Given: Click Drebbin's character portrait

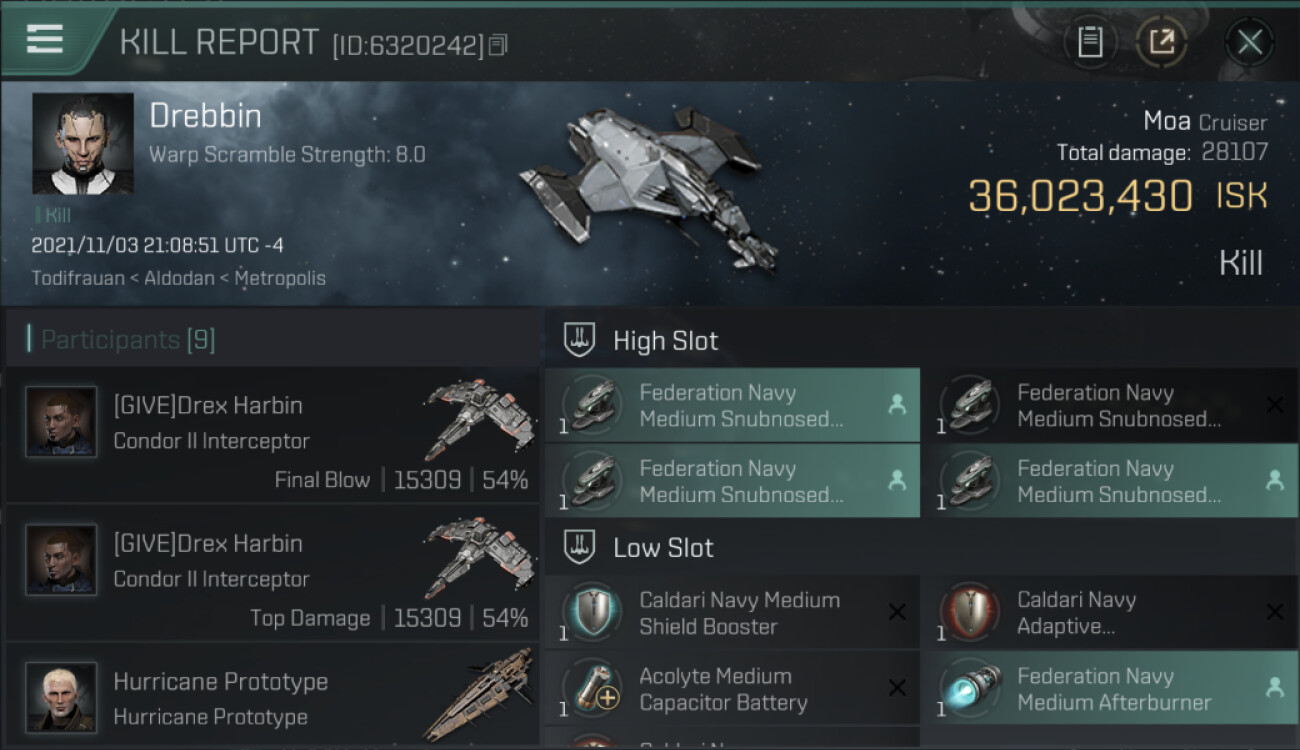Looking at the screenshot, I should [82, 143].
